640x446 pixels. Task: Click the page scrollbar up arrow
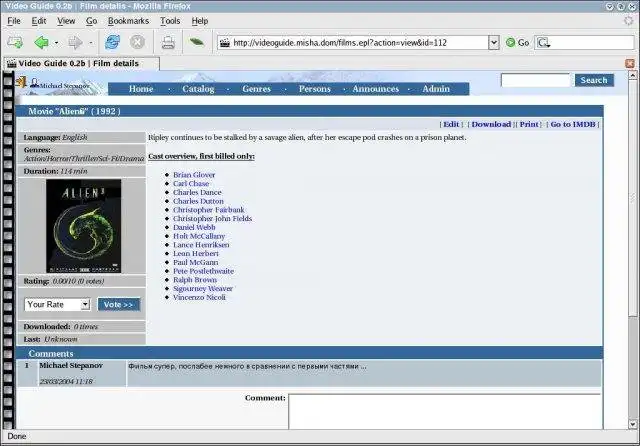click(633, 75)
